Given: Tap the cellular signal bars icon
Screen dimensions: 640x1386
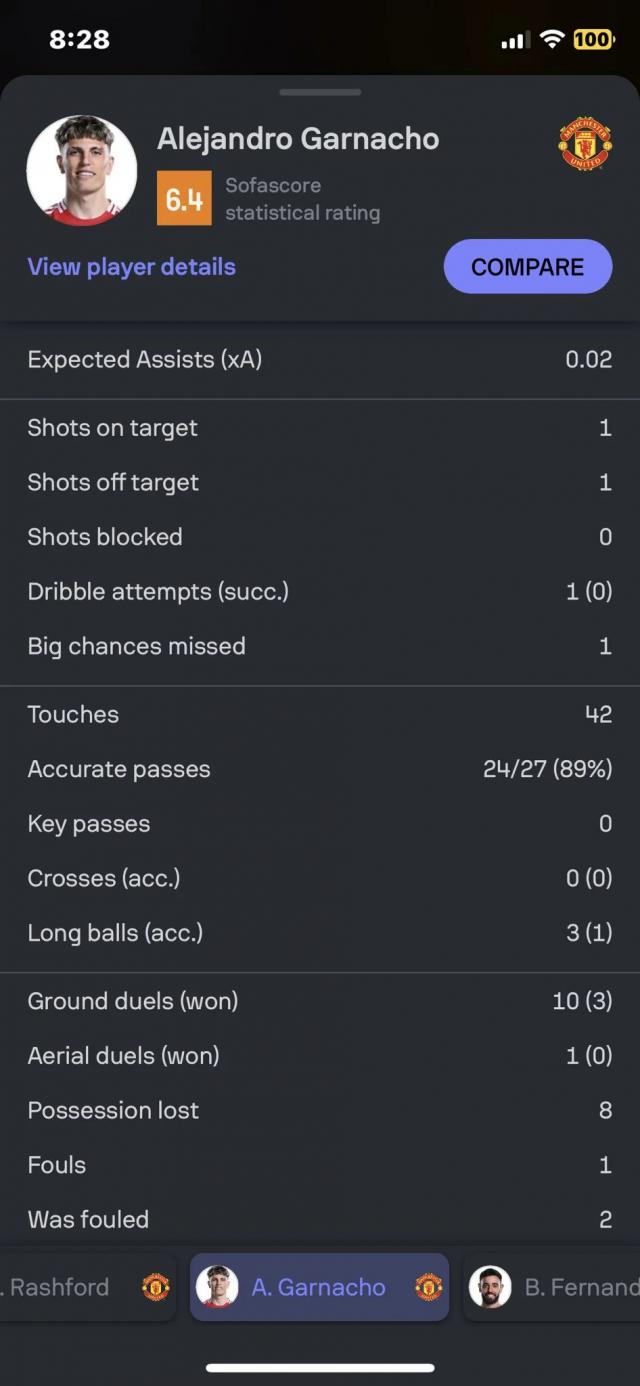Looking at the screenshot, I should point(513,40).
